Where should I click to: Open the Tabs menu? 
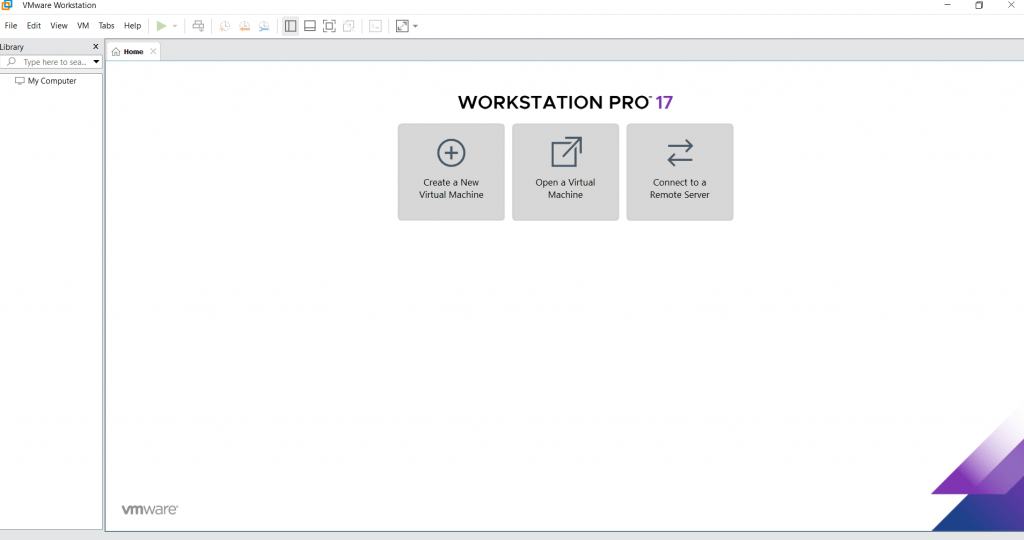[x=106, y=26]
